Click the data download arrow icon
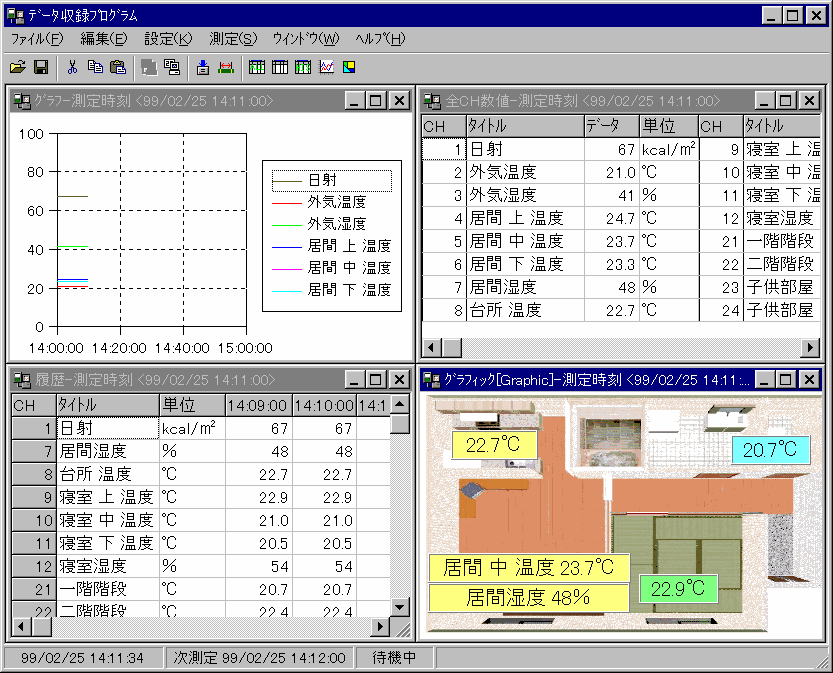The width and height of the screenshot is (833, 673). point(203,67)
